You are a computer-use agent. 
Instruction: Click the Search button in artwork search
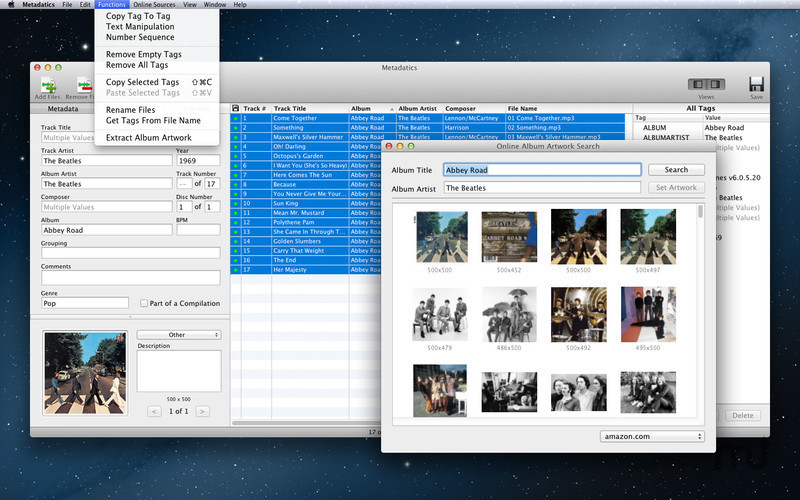(x=676, y=170)
